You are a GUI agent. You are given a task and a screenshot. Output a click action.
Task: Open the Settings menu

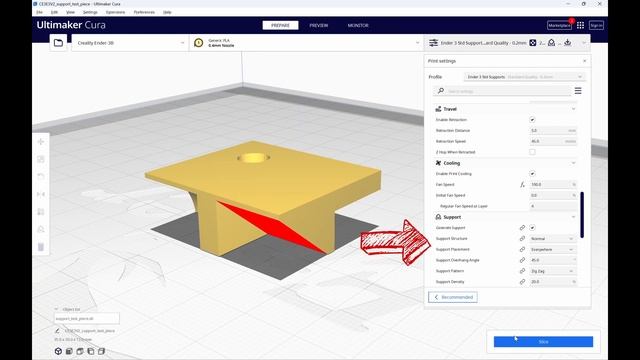[90, 12]
